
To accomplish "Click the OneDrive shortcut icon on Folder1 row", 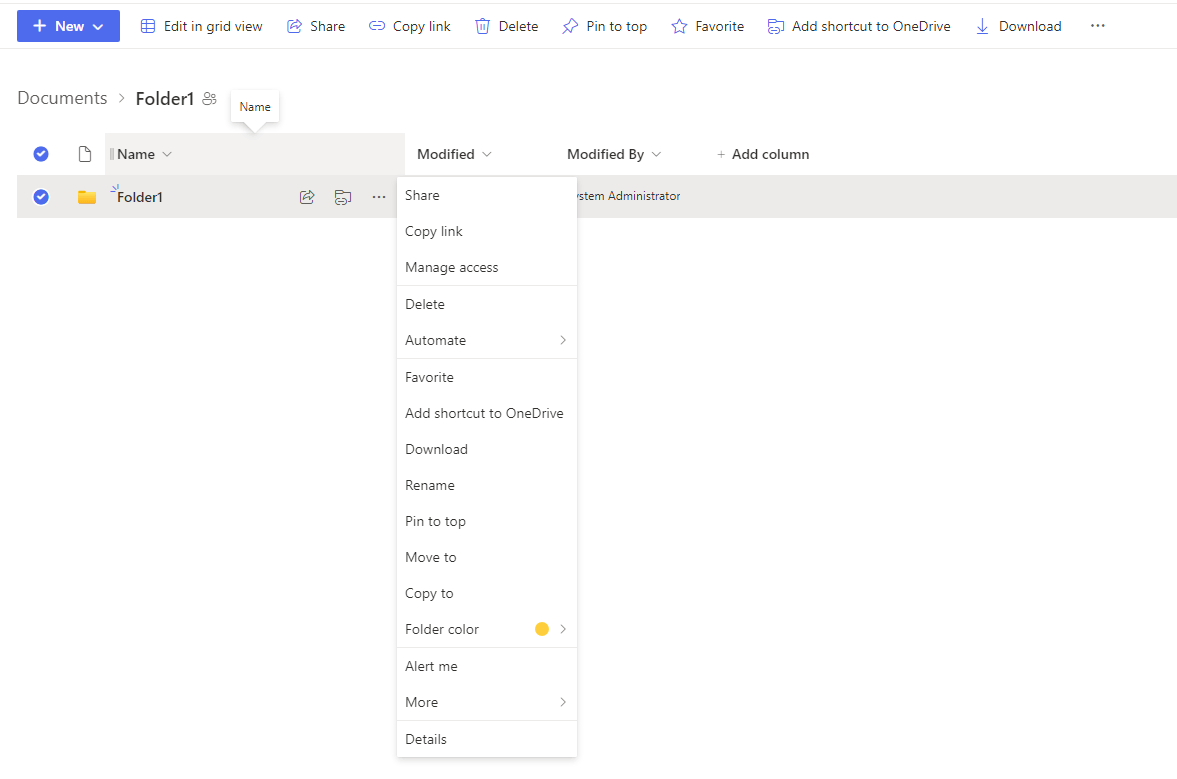I will click(343, 197).
